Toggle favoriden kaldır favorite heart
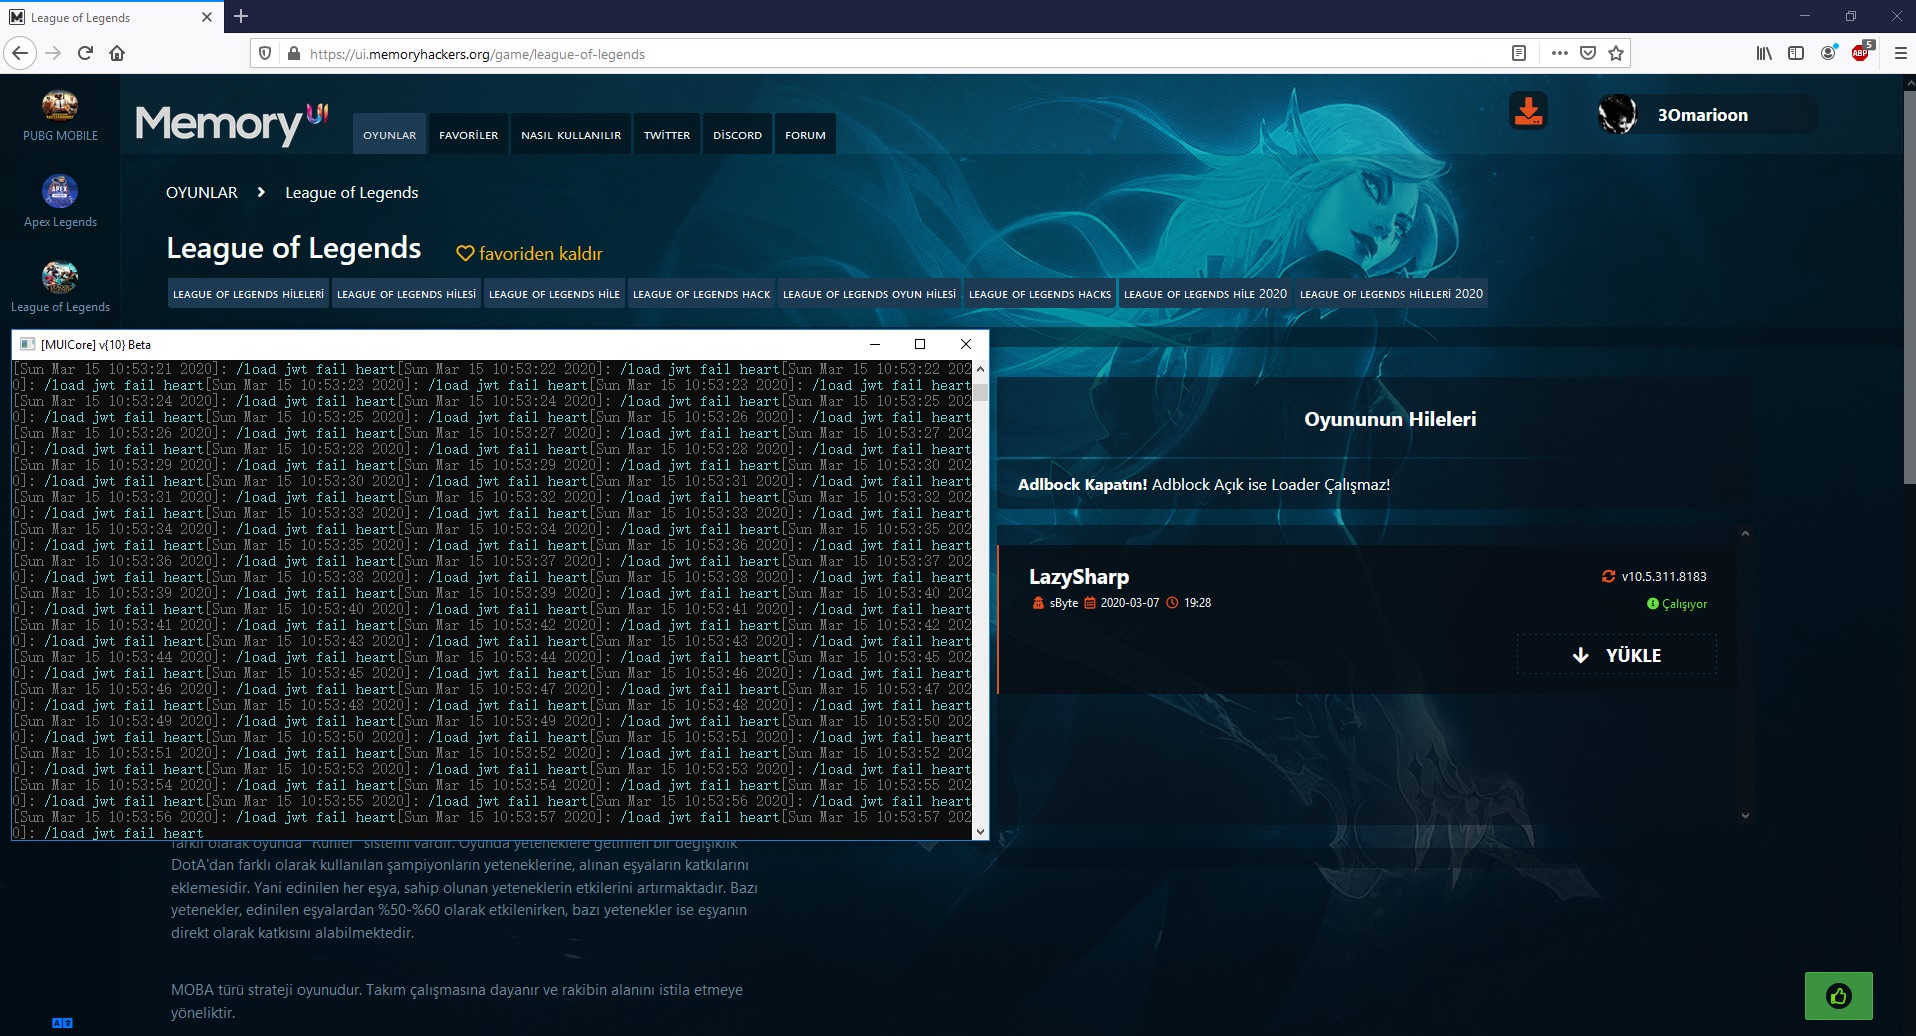The height and width of the screenshot is (1036, 1916). [x=465, y=254]
